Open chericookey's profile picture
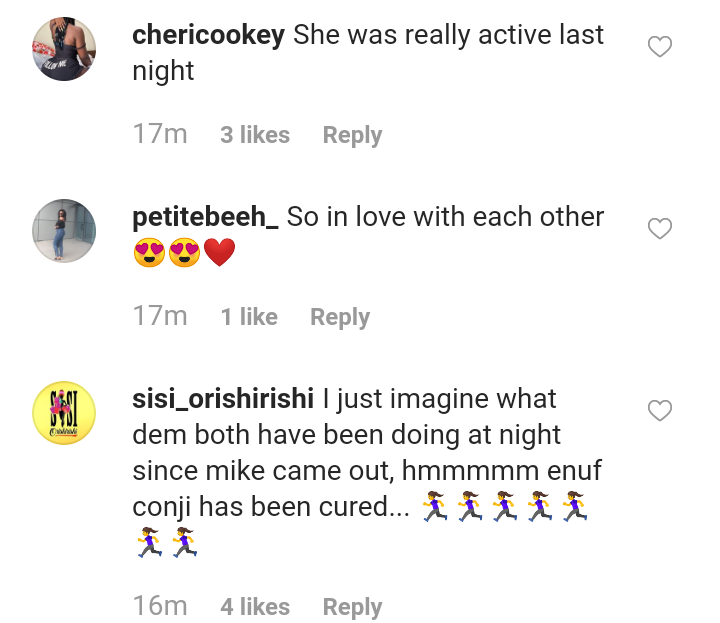Image resolution: width=720 pixels, height=623 pixels. (x=65, y=49)
